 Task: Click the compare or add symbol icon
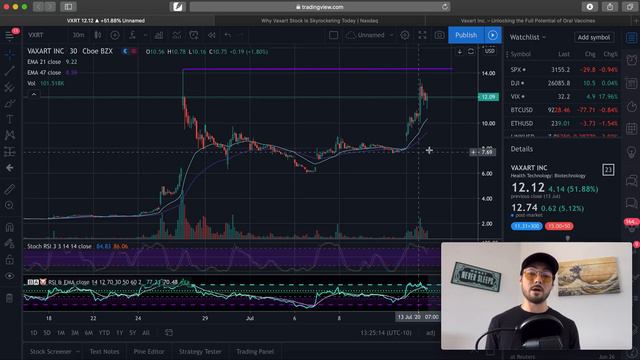[115, 36]
